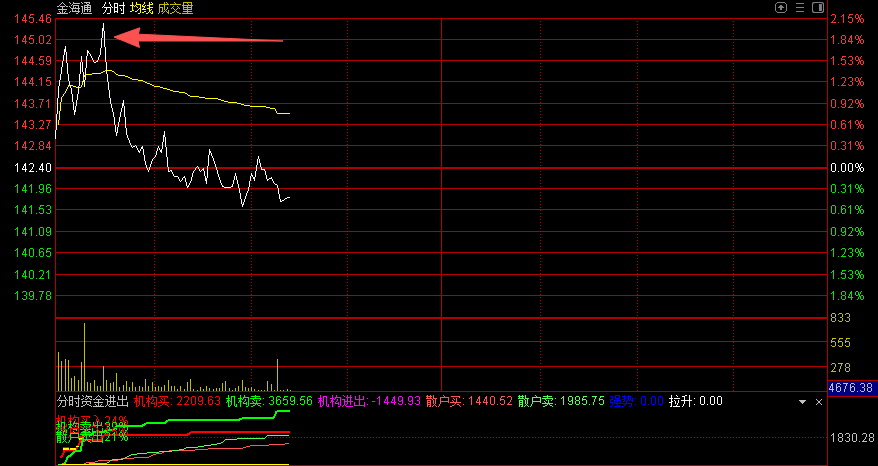Click the blue 4676.38 value box
This screenshot has width=878, height=466.
click(x=851, y=388)
